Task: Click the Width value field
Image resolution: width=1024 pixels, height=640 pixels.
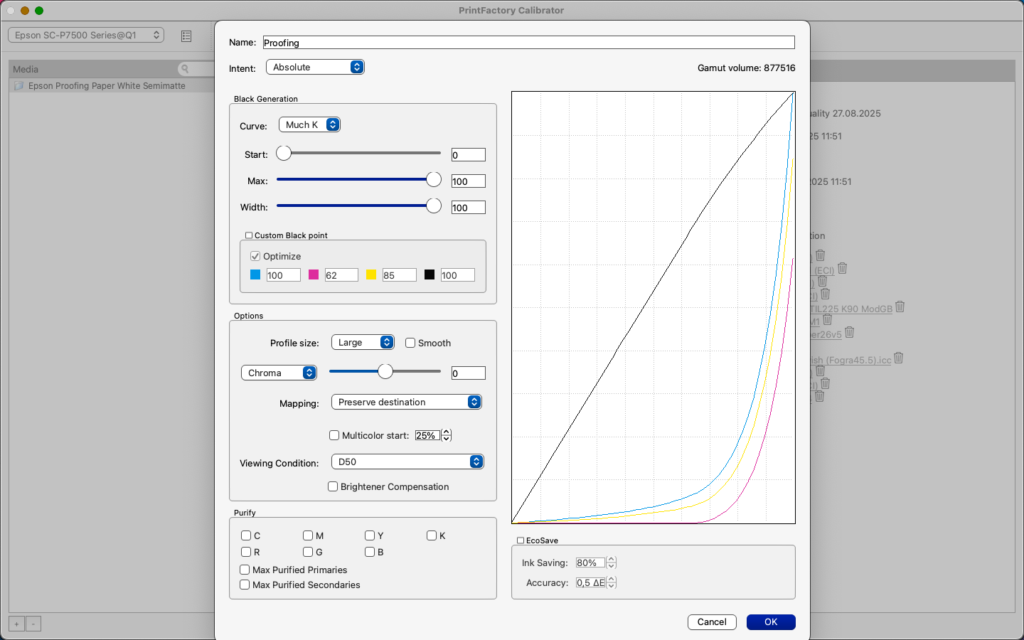Action: [468, 208]
